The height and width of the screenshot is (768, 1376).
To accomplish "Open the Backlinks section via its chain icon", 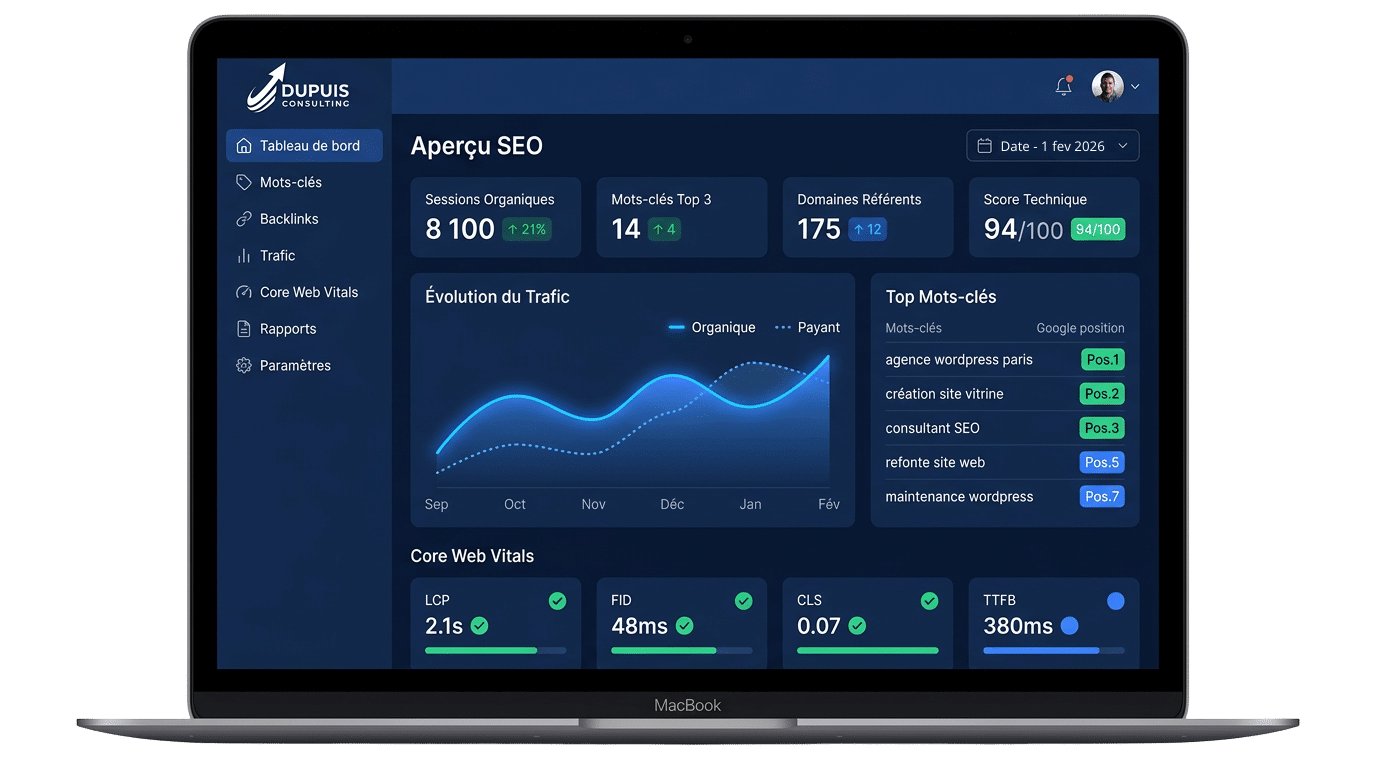I will 242,218.
